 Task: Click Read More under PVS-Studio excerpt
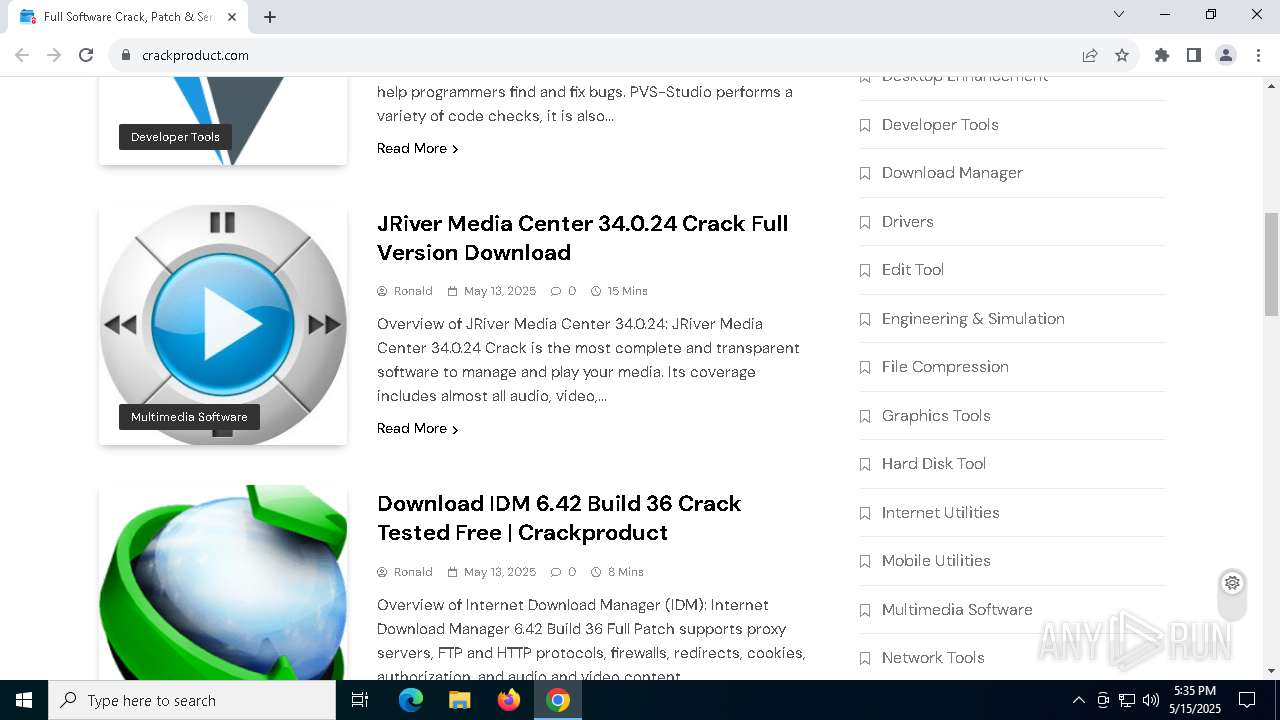pos(417,148)
